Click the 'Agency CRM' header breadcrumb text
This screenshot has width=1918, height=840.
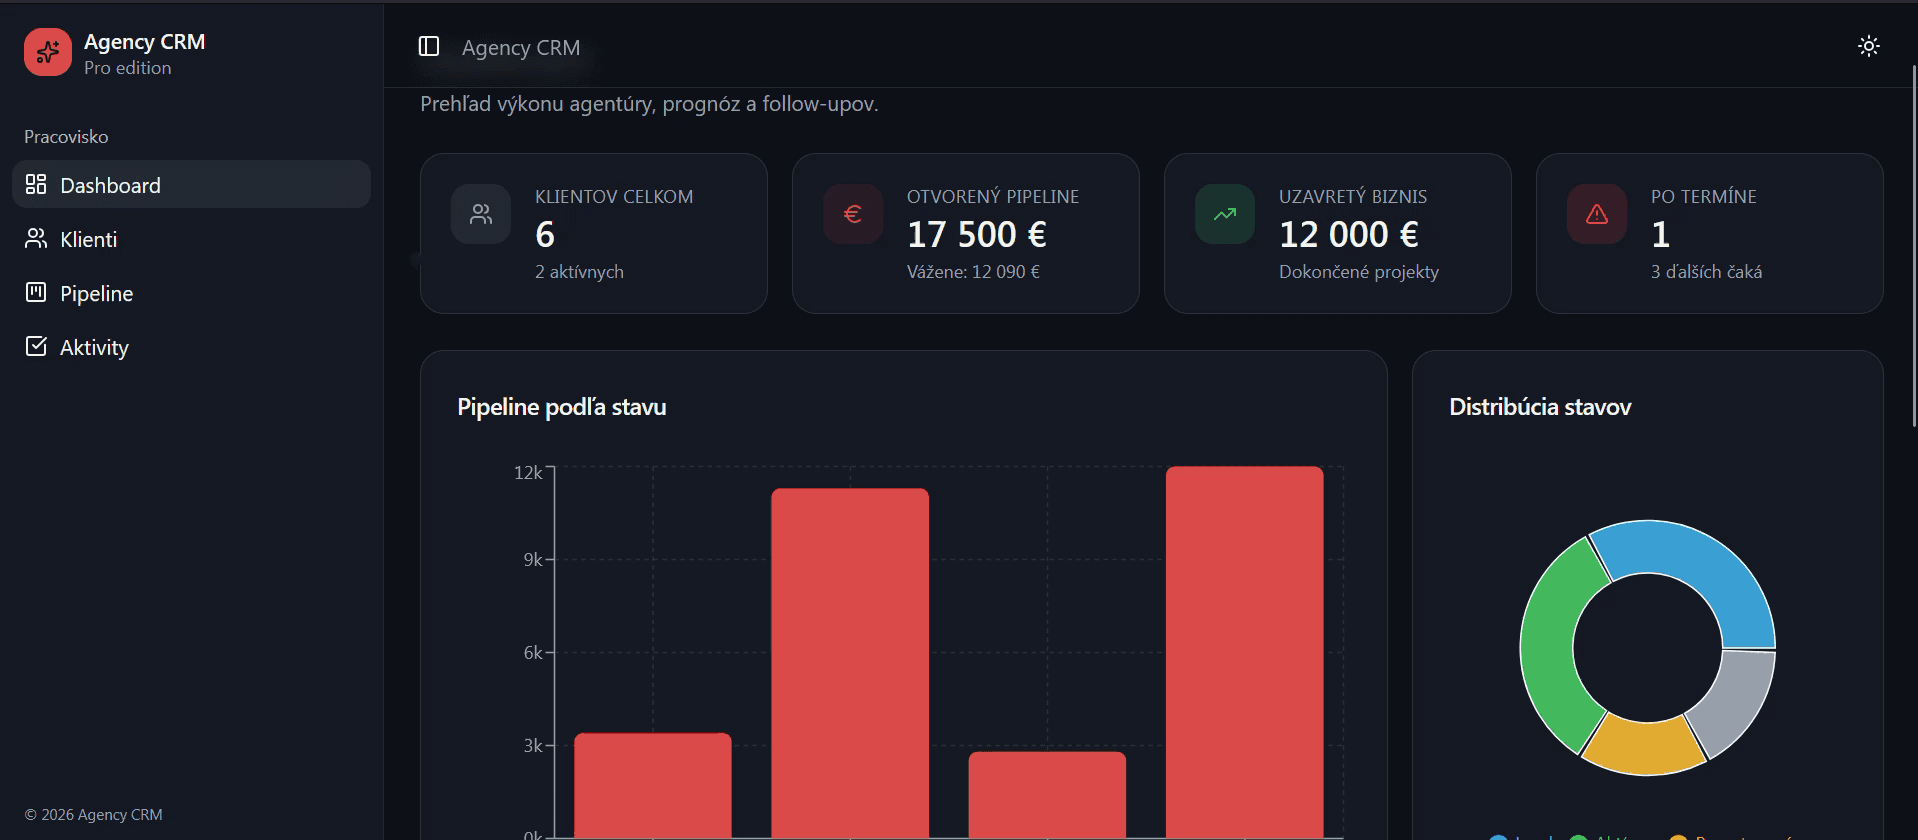pos(521,47)
